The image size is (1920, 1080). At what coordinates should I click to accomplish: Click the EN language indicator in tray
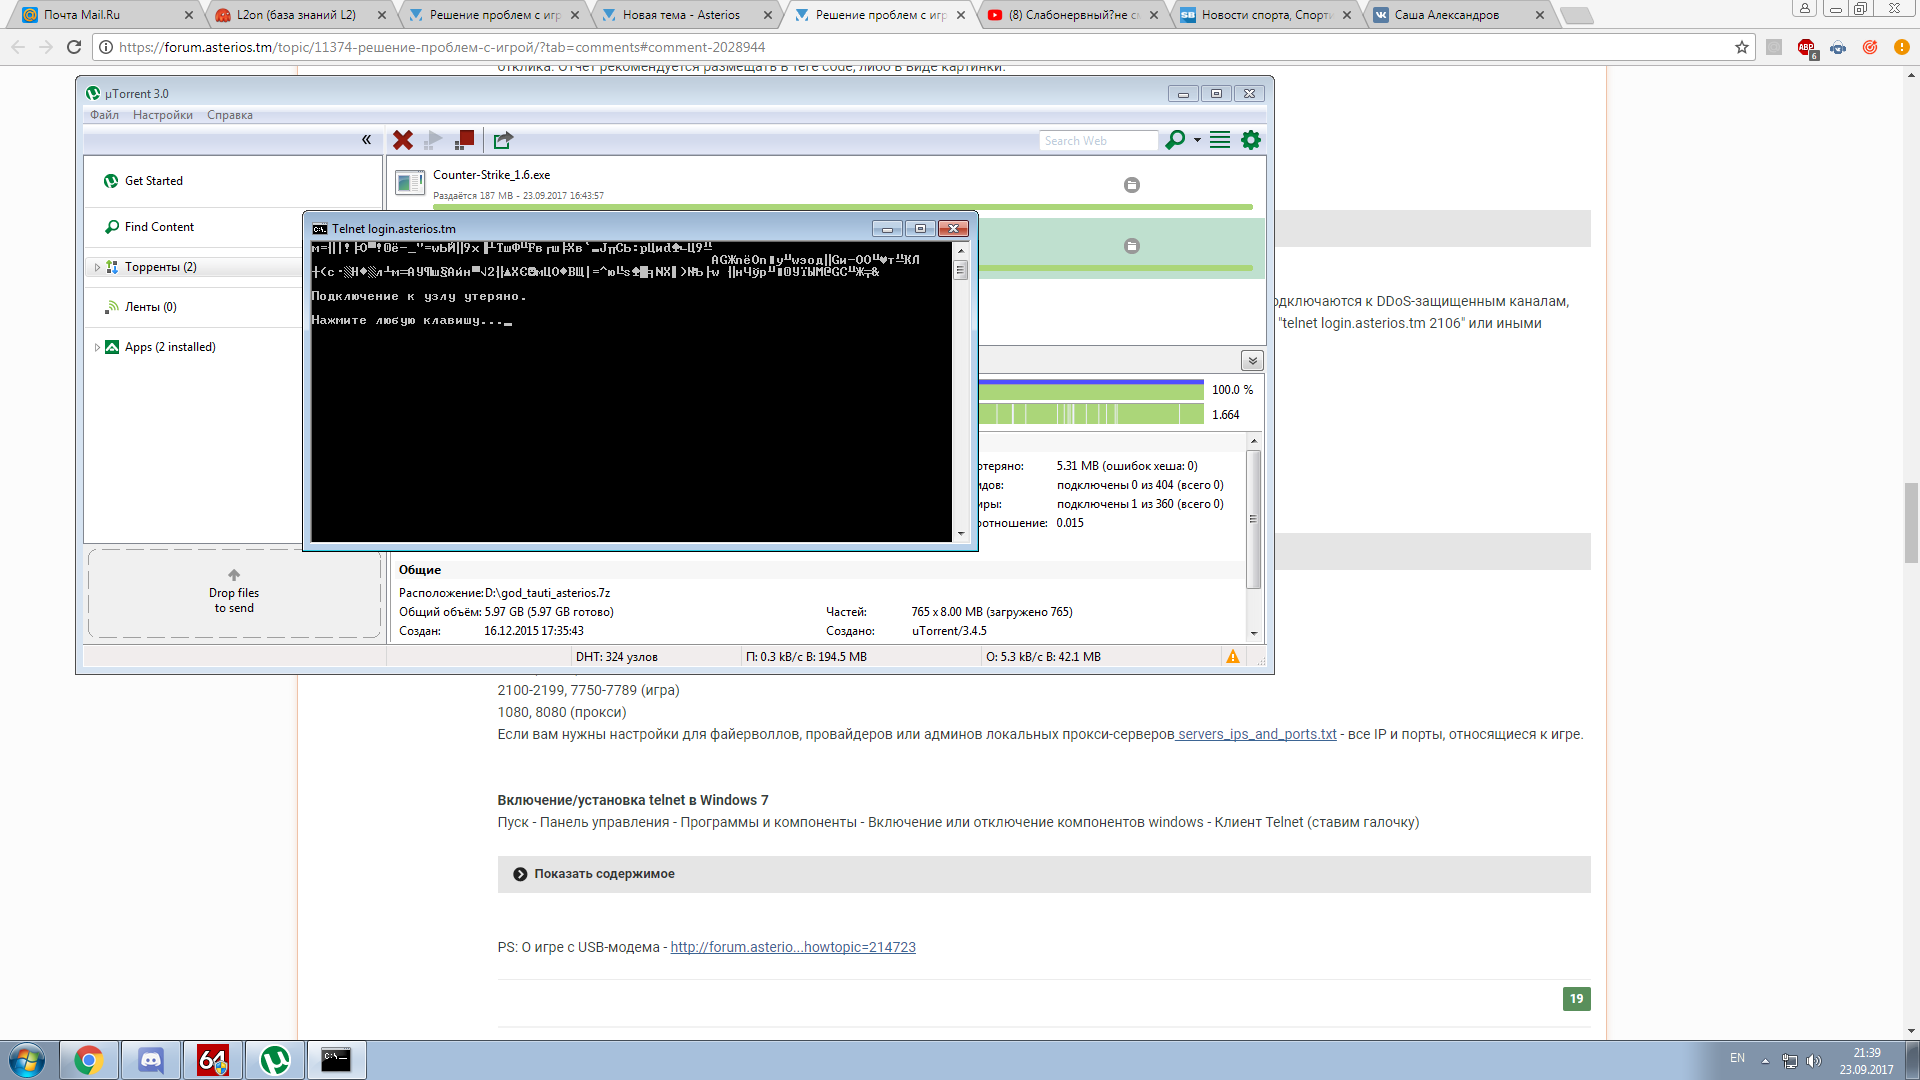1737,1058
